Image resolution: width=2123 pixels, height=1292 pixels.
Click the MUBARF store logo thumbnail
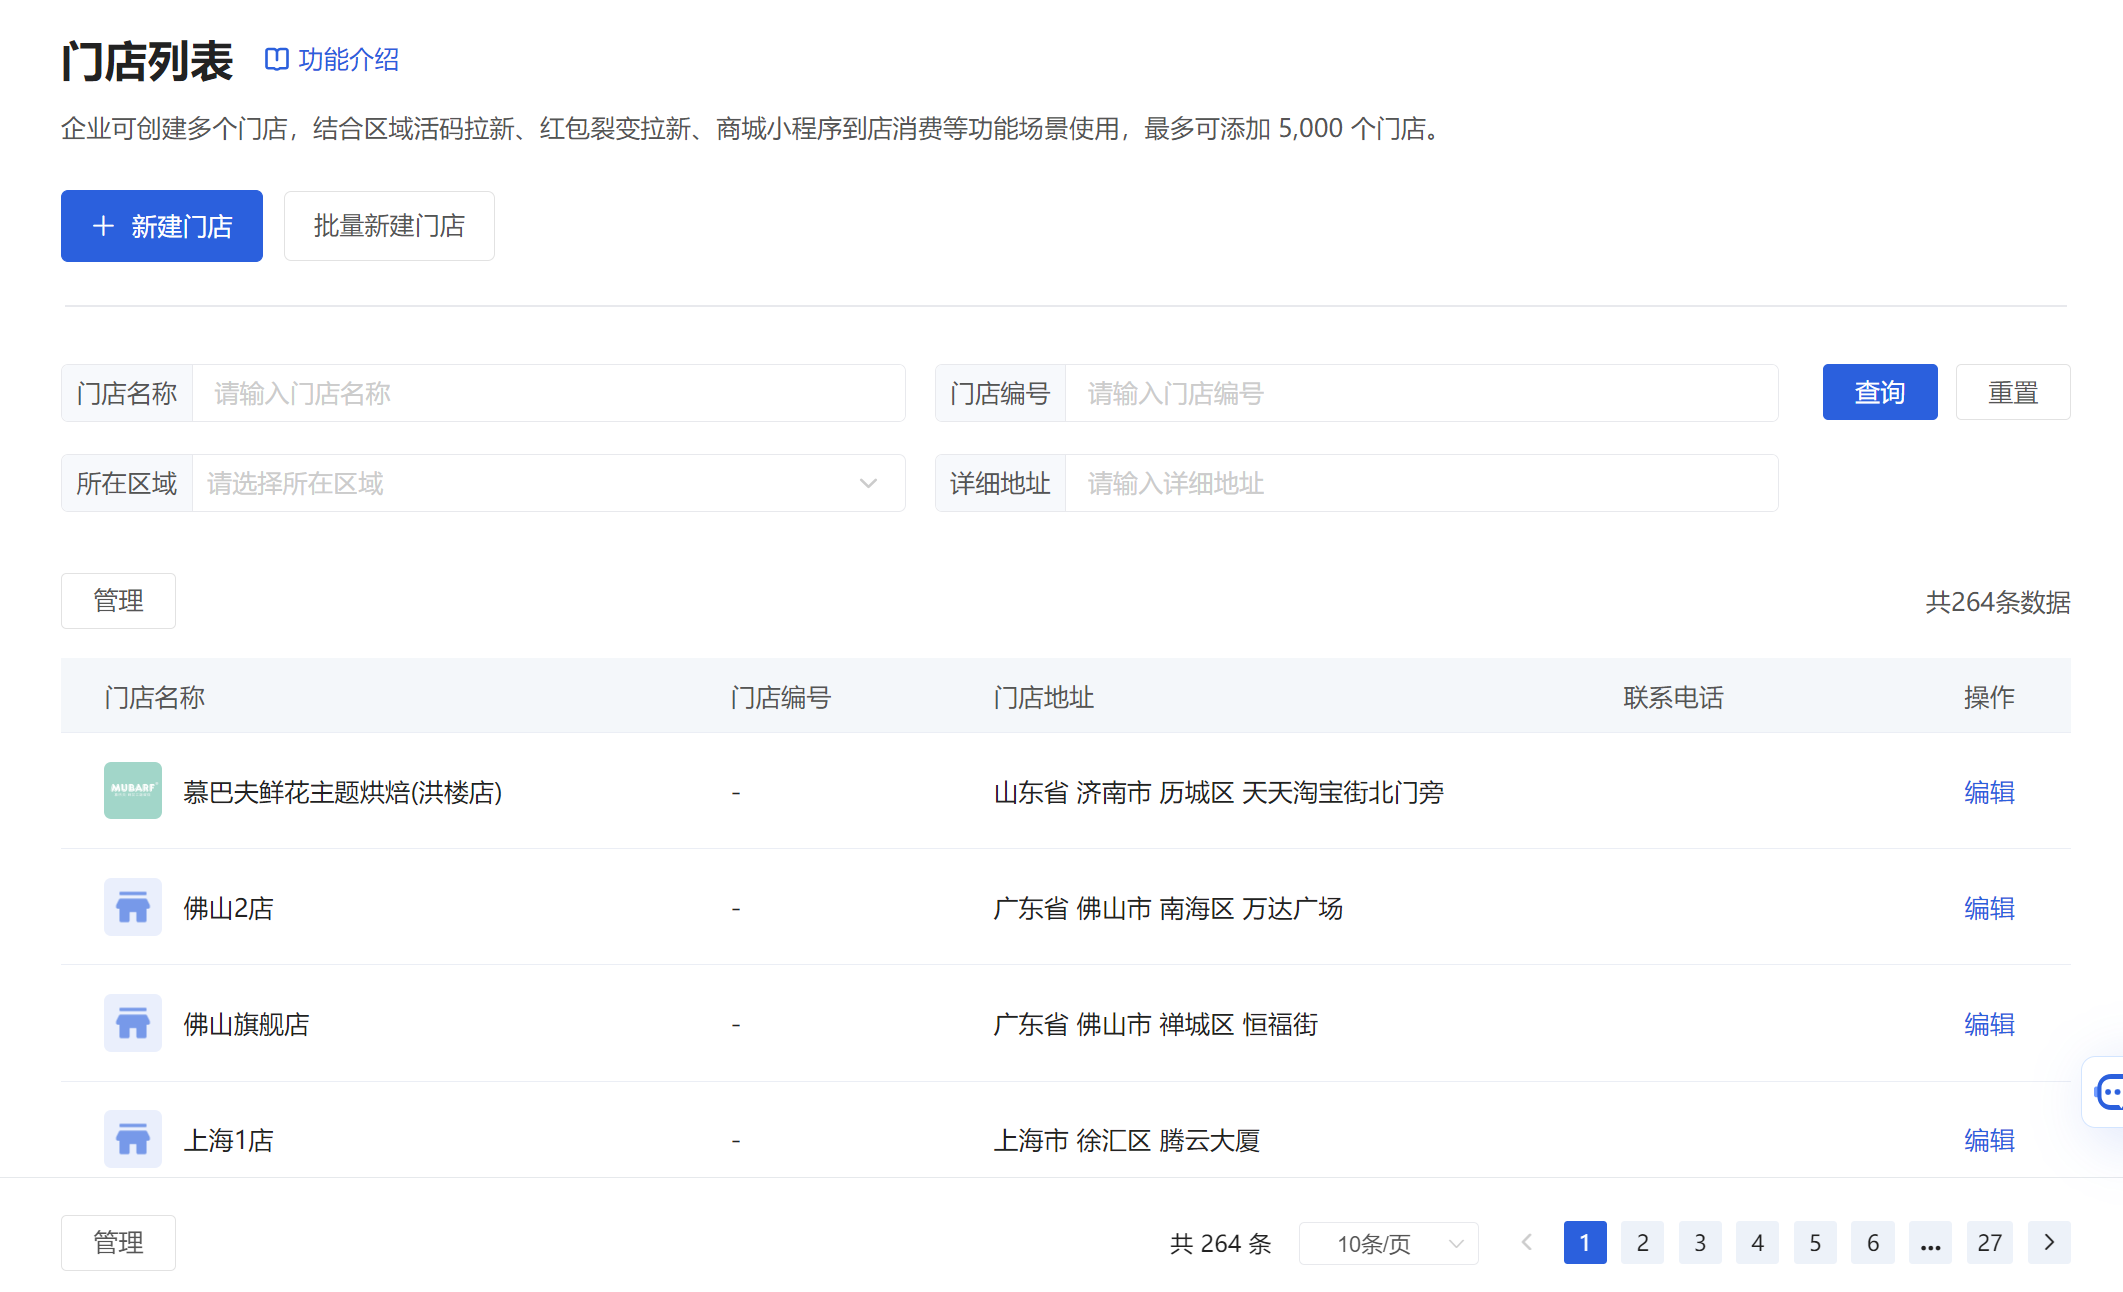coord(132,791)
